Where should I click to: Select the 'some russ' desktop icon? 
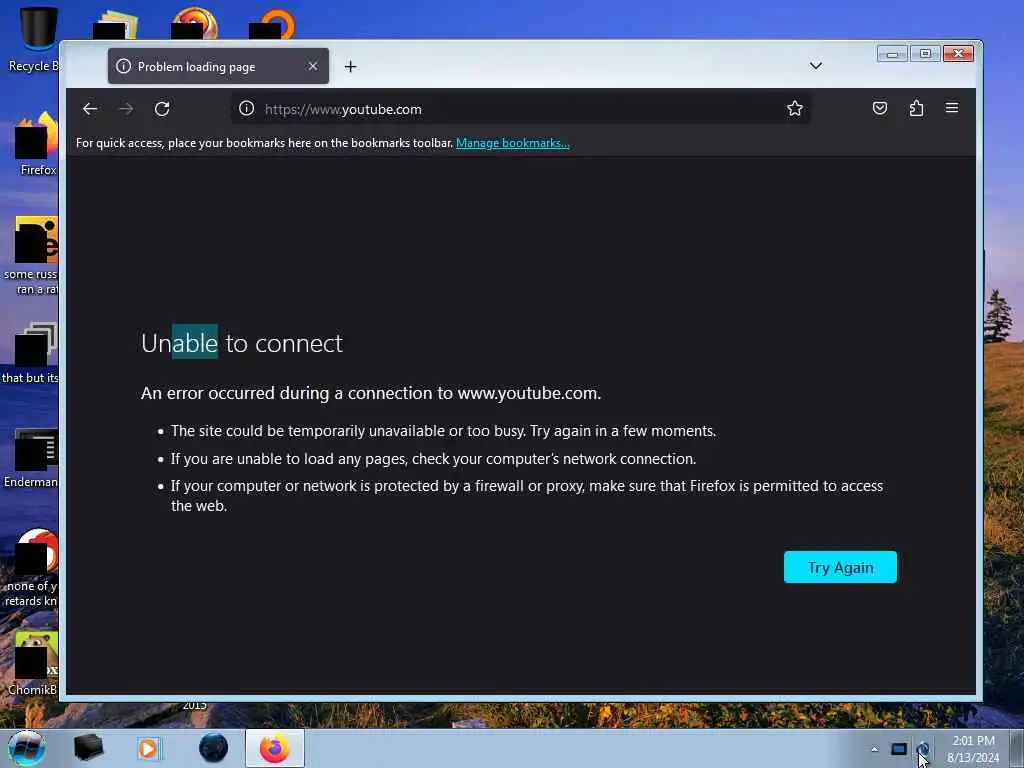click(33, 256)
